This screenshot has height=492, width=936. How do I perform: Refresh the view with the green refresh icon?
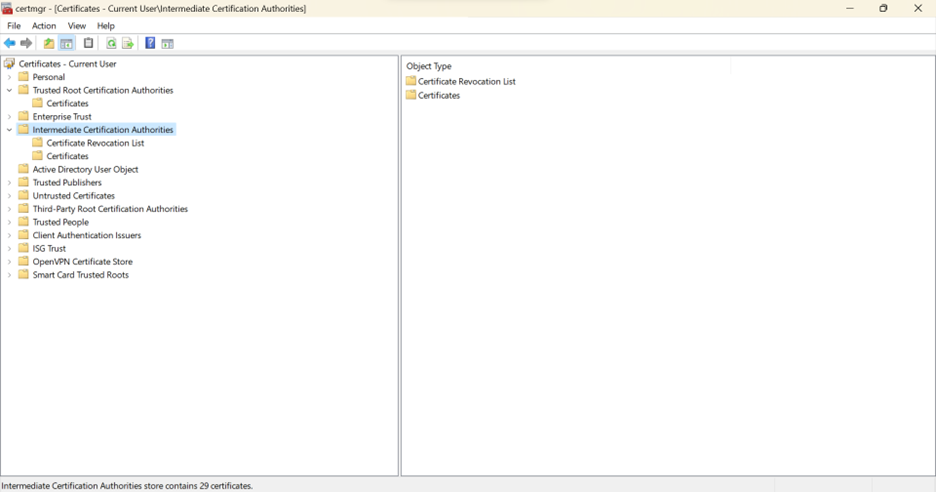pos(111,43)
